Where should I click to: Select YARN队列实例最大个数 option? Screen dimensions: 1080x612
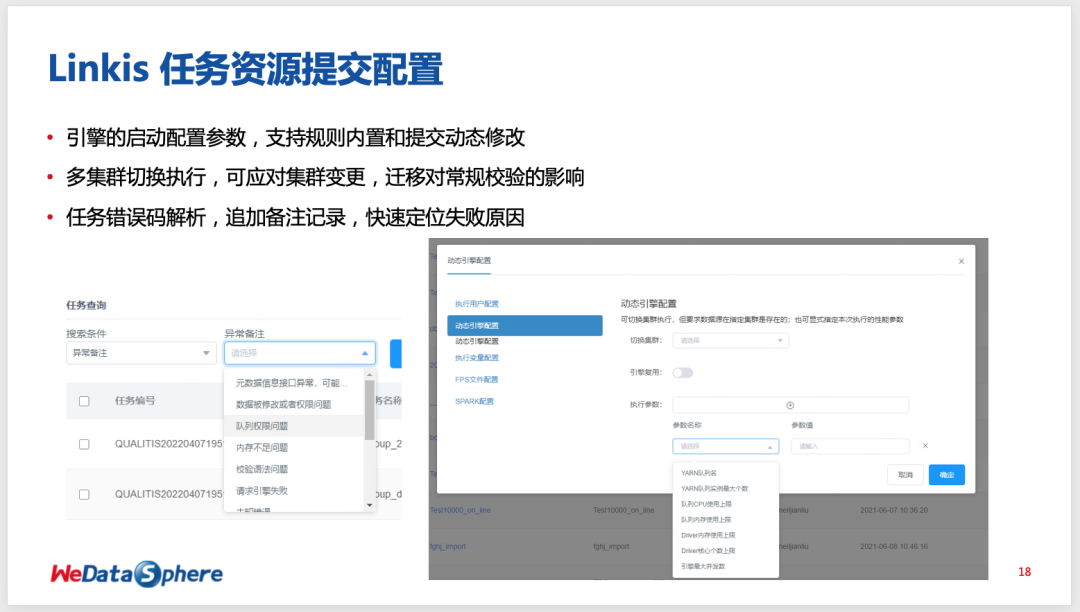click(x=725, y=489)
